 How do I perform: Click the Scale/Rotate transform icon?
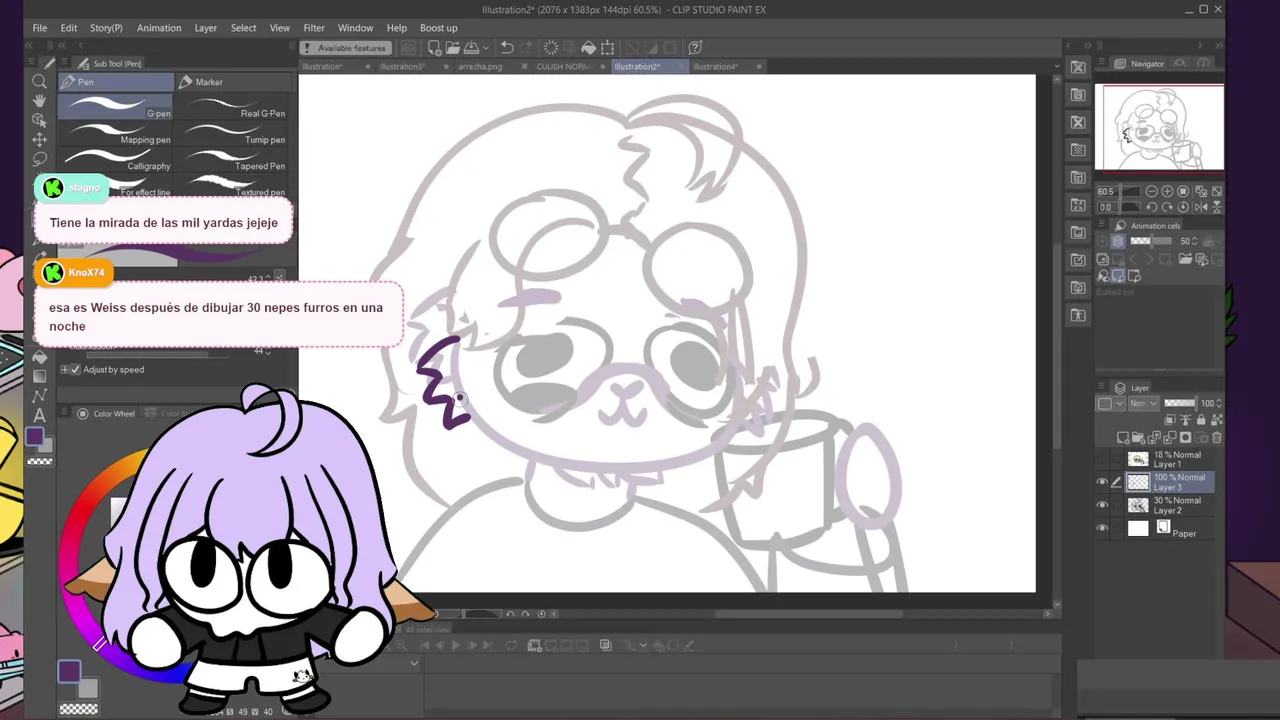point(607,48)
